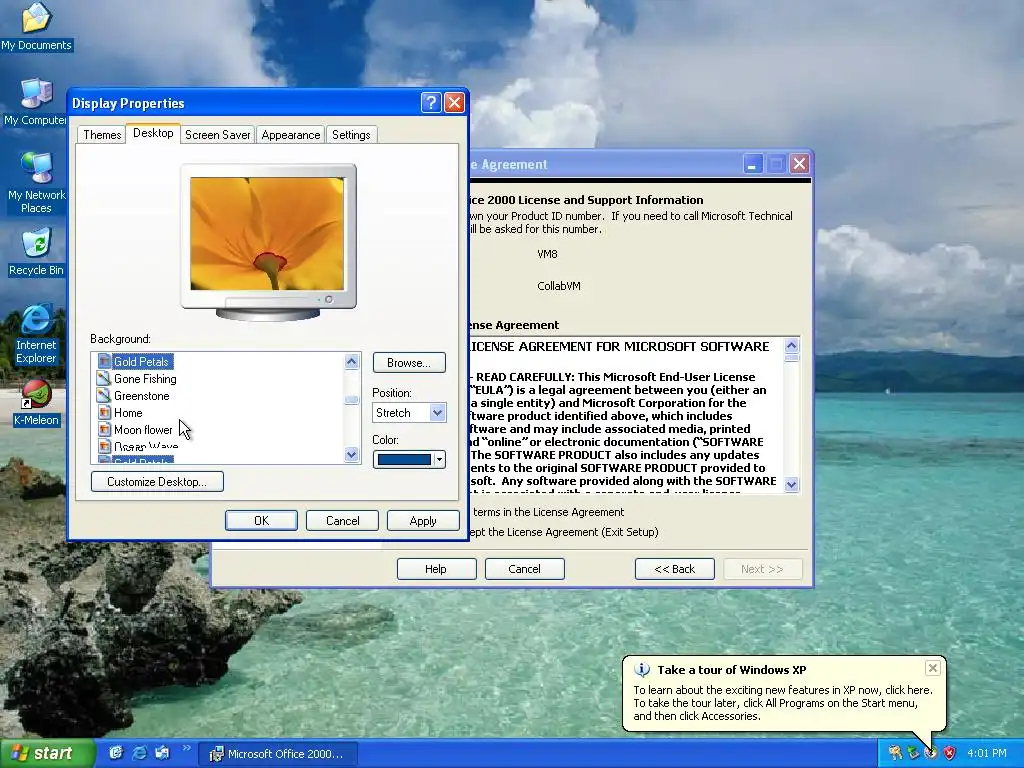Click the background list scrollbar thumb
The width and height of the screenshot is (1024, 768).
351,400
